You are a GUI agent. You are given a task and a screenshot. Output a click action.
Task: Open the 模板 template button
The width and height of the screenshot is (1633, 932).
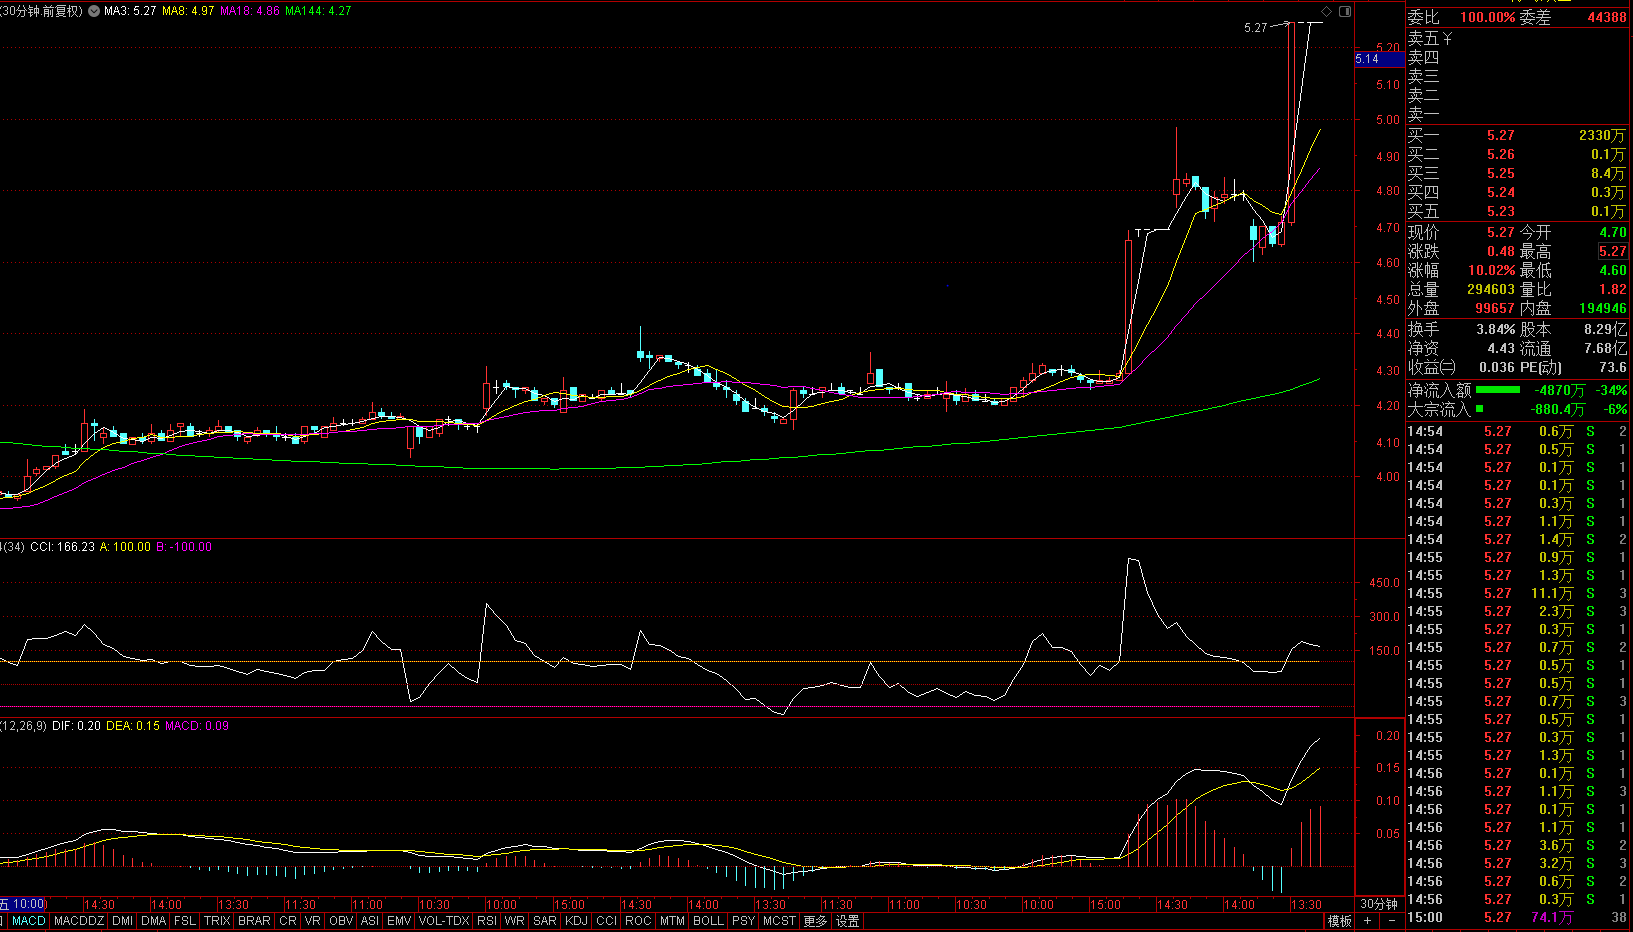[1339, 921]
